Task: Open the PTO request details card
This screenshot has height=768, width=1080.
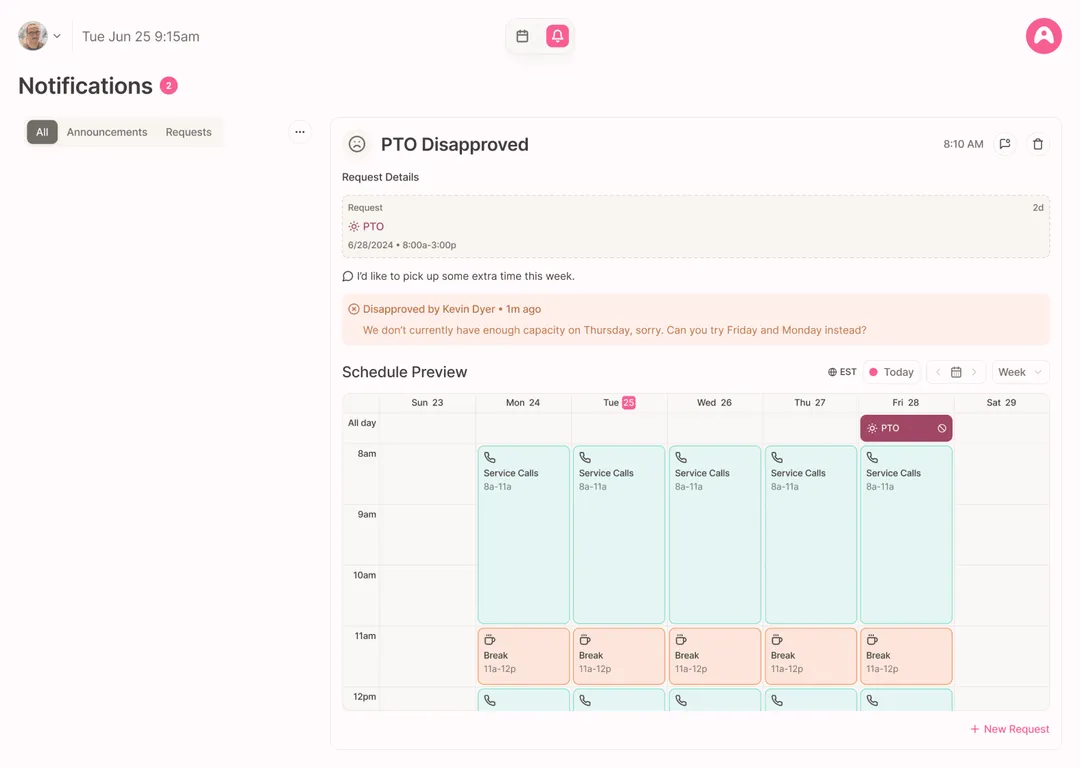Action: pyautogui.click(x=695, y=227)
